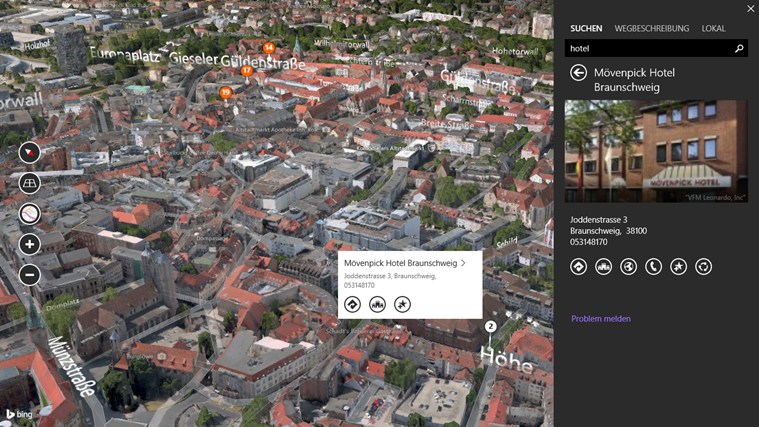Add hotel to favorites star icon in sidebar
The height and width of the screenshot is (427, 759).
coord(679,267)
